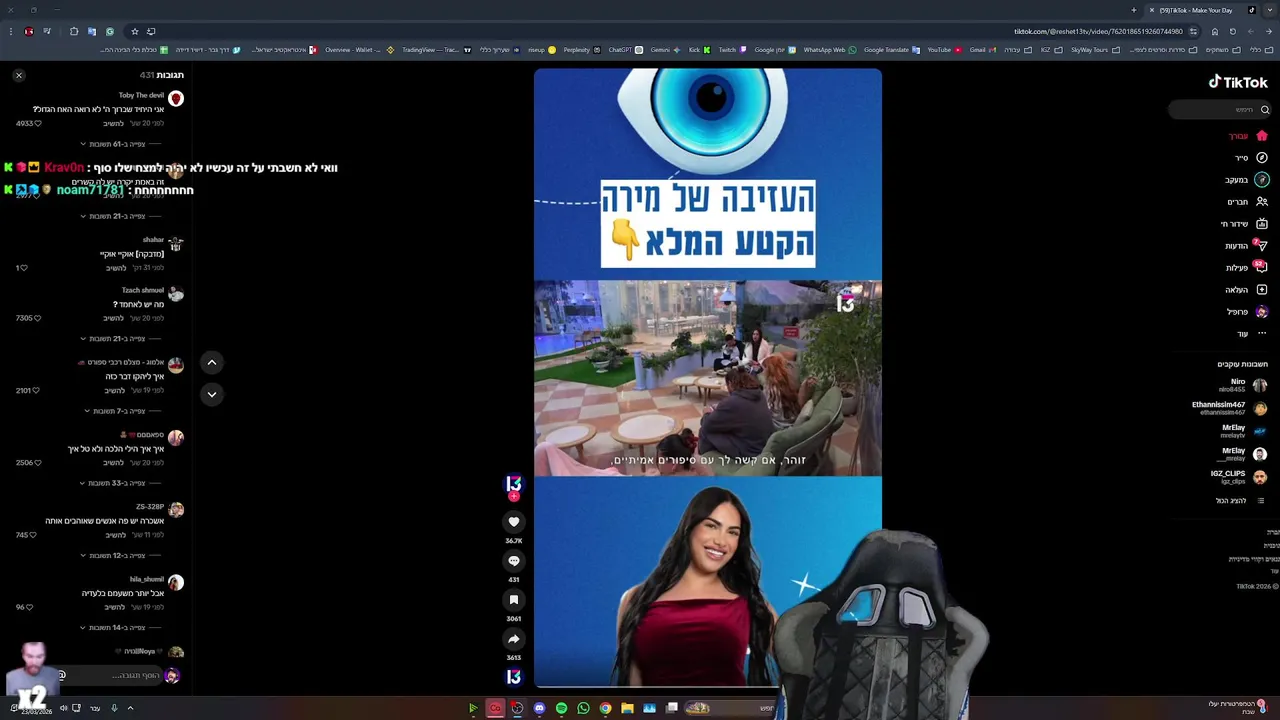This screenshot has width=1280, height=720.
Task: Open the Twitch bookmark
Action: tap(732, 50)
